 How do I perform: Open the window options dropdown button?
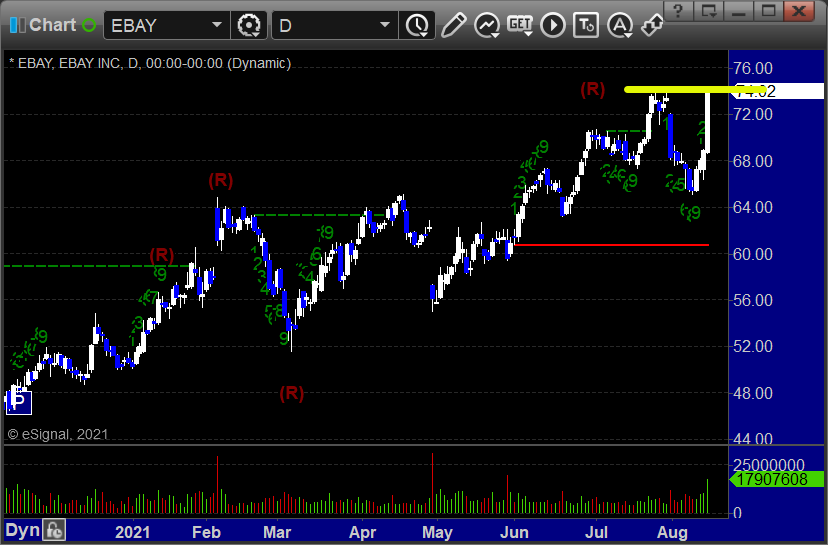pos(709,11)
